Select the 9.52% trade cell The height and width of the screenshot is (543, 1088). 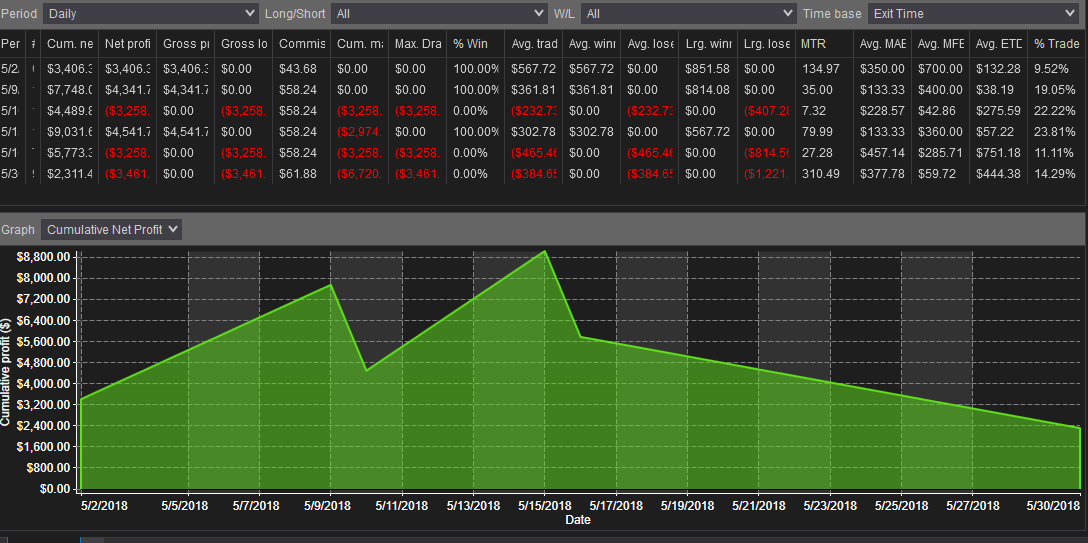1057,69
